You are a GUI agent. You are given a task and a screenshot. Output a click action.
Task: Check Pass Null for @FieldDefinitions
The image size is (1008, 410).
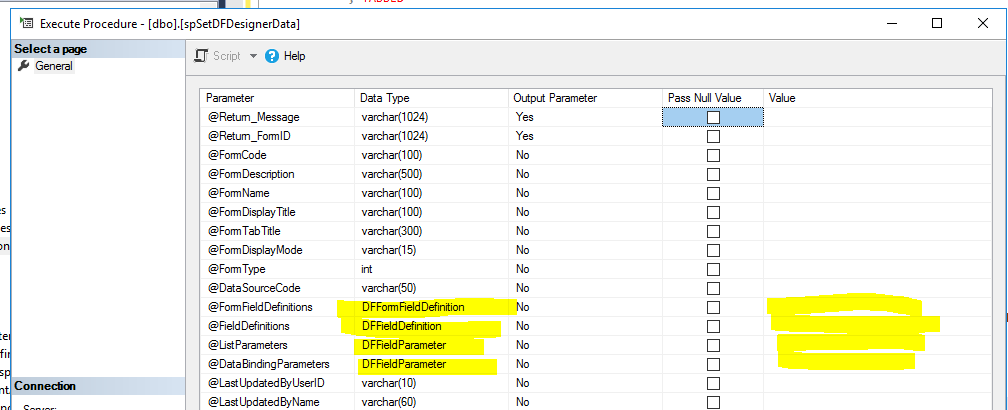click(x=713, y=326)
